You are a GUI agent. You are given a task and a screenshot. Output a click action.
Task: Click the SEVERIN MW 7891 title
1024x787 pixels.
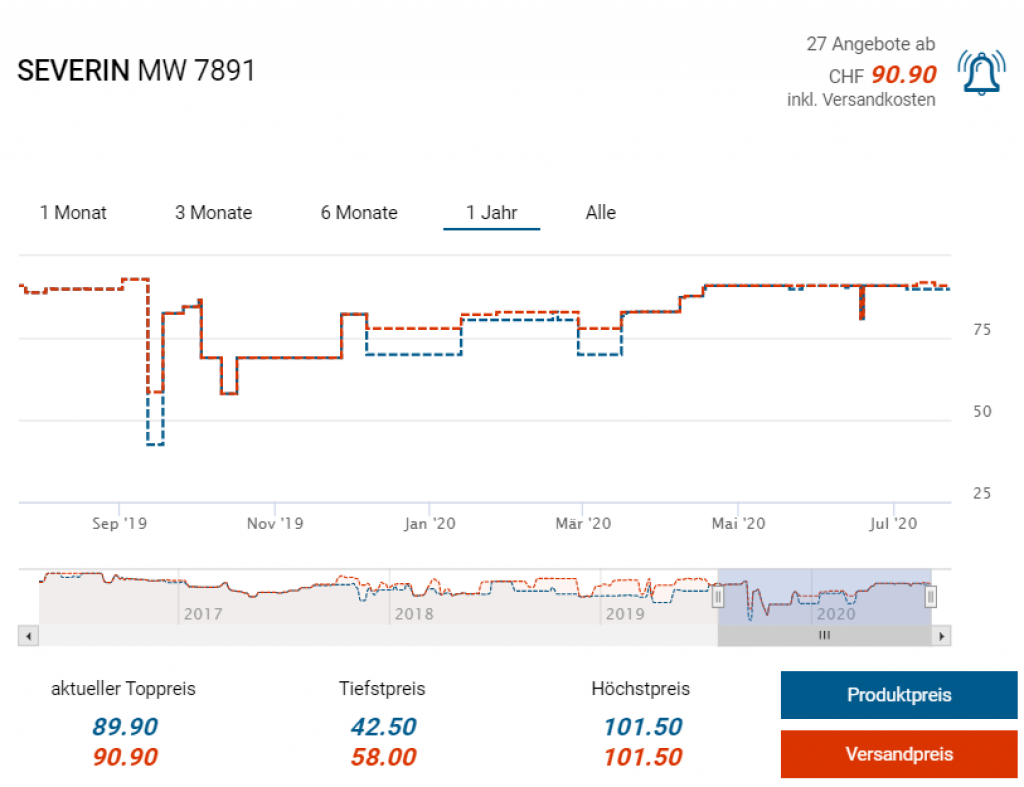click(x=136, y=71)
